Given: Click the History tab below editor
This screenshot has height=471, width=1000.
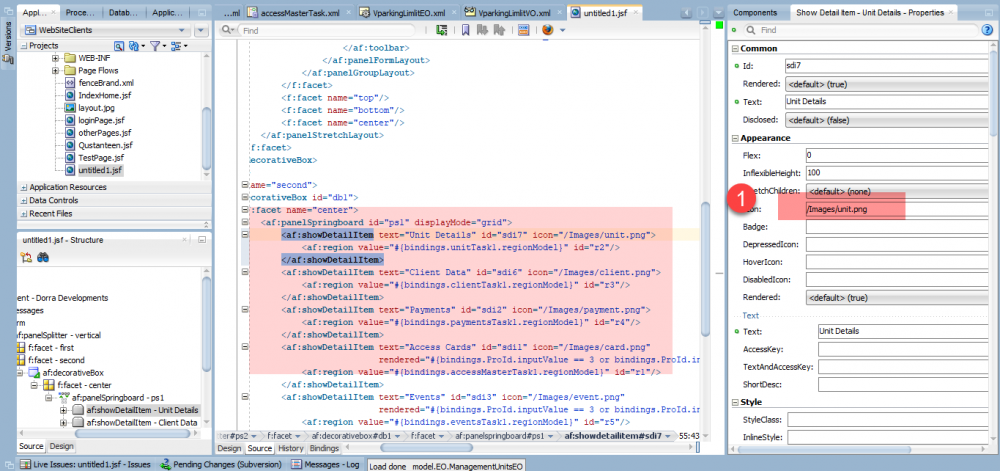Looking at the screenshot, I should (x=291, y=448).
